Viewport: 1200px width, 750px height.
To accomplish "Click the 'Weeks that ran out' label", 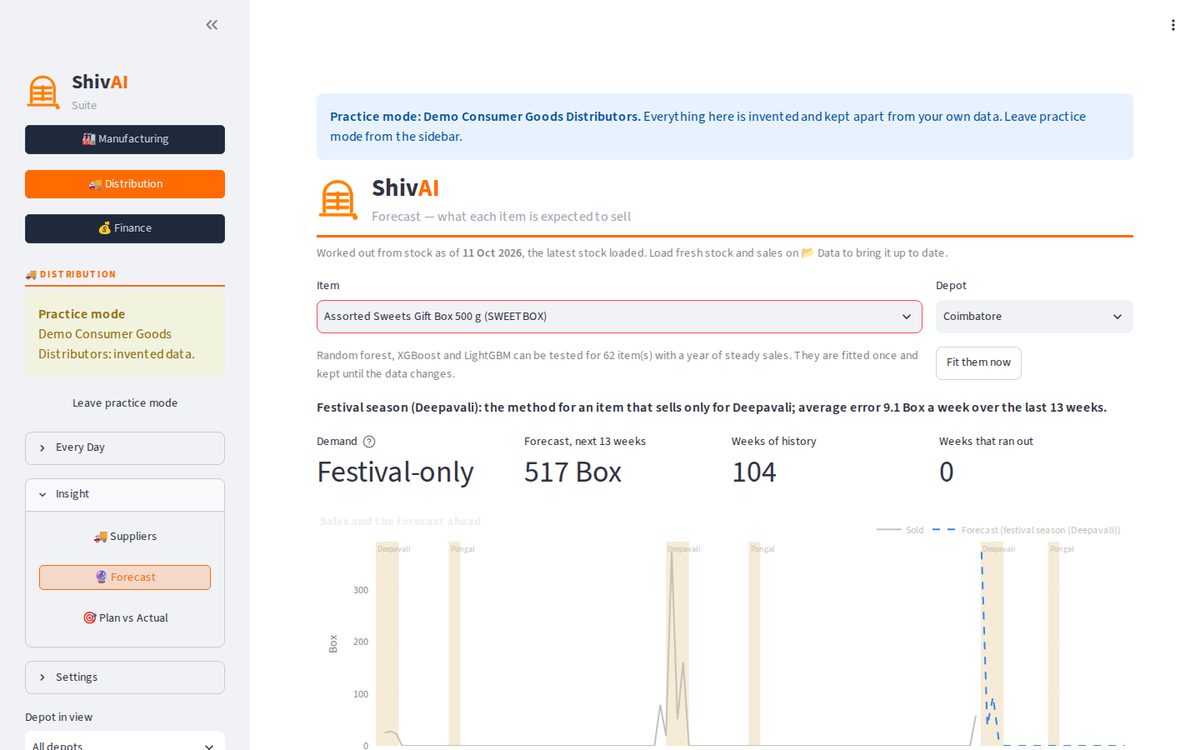I will pos(986,441).
